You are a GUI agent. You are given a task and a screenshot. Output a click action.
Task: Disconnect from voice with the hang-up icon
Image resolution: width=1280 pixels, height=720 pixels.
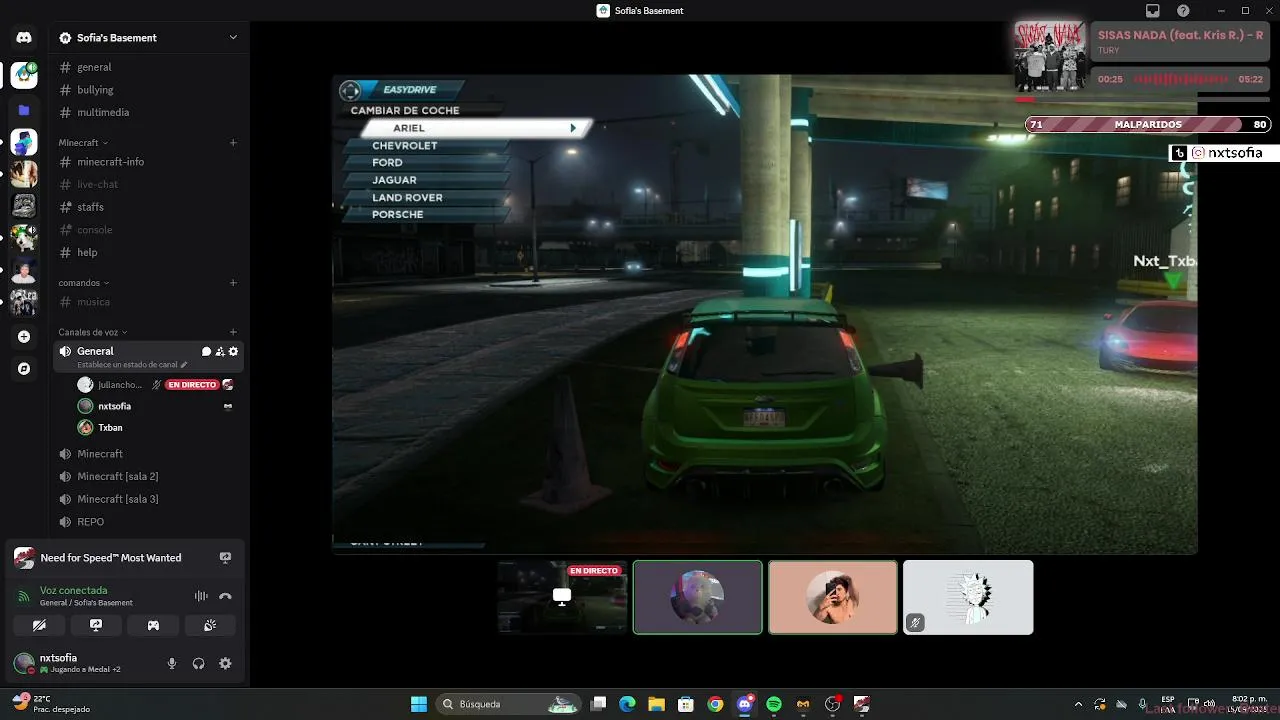225,596
